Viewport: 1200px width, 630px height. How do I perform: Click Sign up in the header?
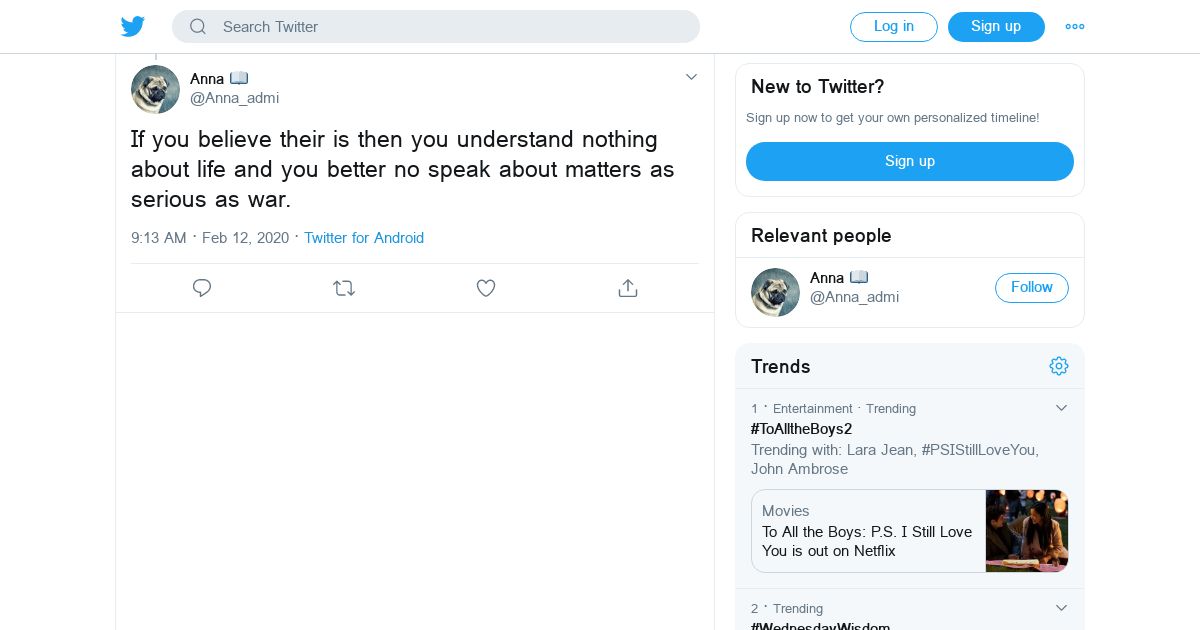click(996, 27)
